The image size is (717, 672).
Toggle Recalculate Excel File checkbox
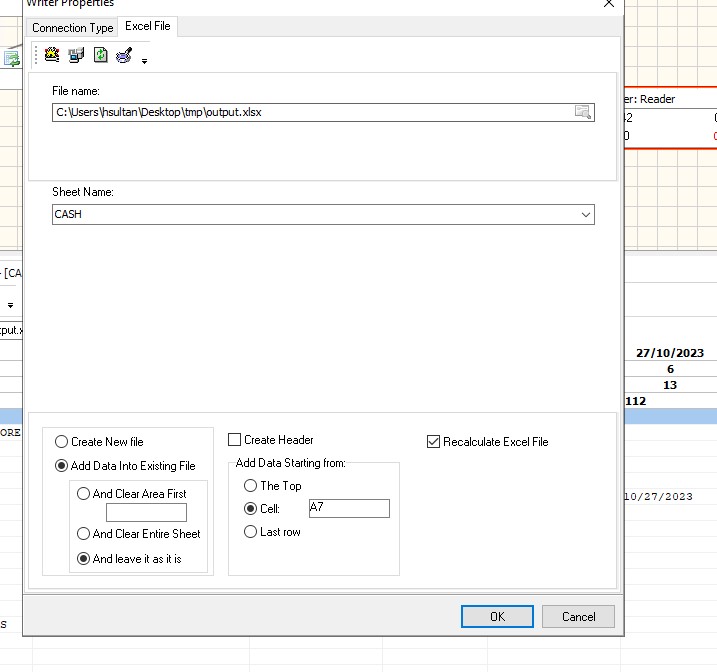487,442
